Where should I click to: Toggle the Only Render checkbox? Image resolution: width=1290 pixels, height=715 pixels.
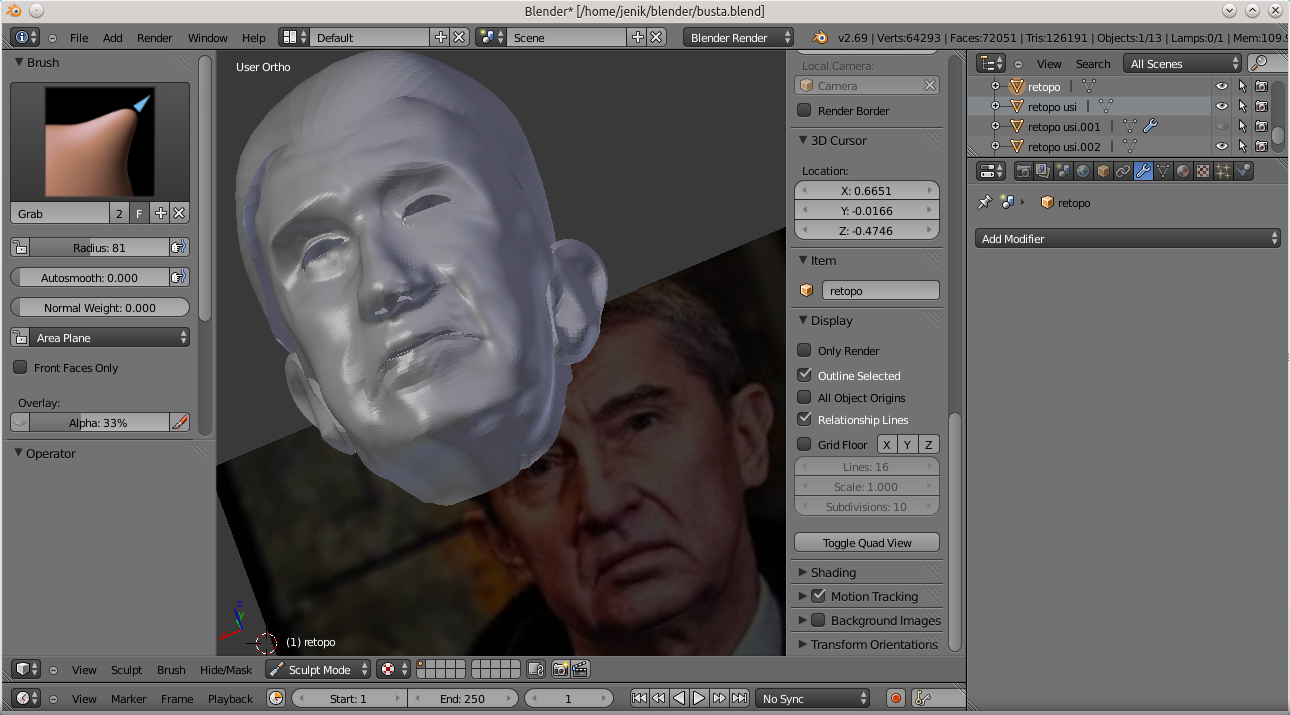804,351
